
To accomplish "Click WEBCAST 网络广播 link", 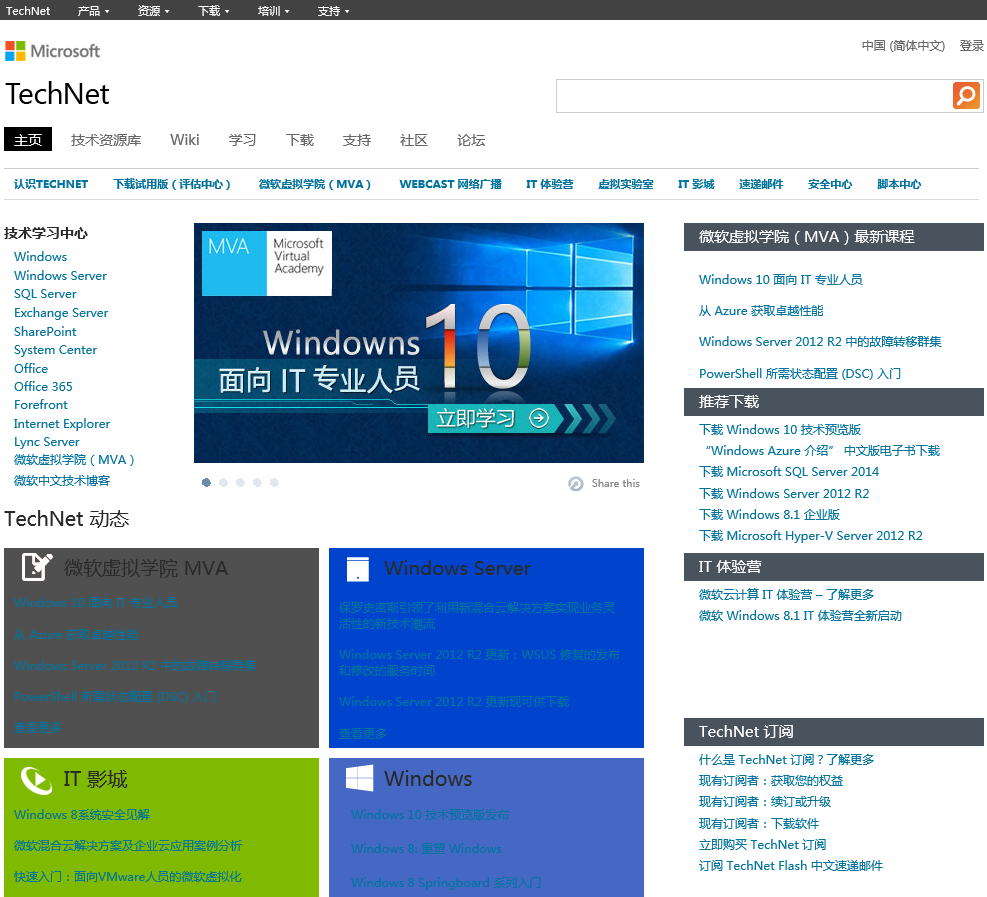I will click(x=450, y=184).
